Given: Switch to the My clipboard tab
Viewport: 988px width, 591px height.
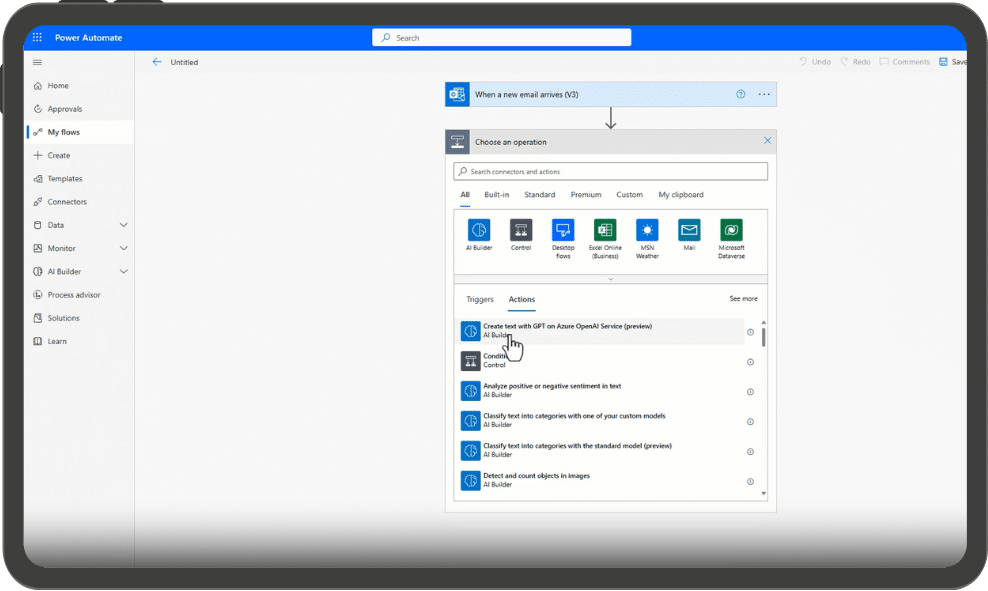Looking at the screenshot, I should (x=681, y=195).
